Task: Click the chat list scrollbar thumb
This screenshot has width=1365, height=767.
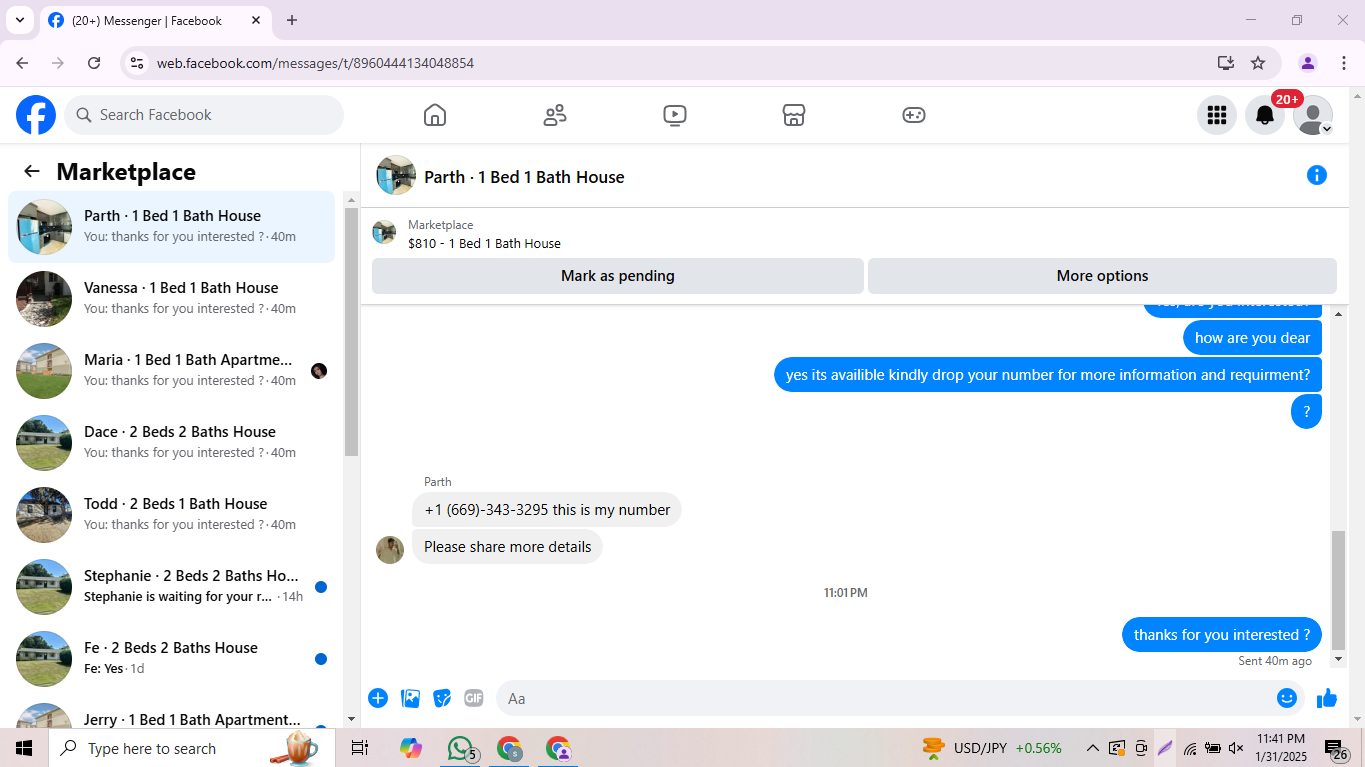Action: (351, 332)
